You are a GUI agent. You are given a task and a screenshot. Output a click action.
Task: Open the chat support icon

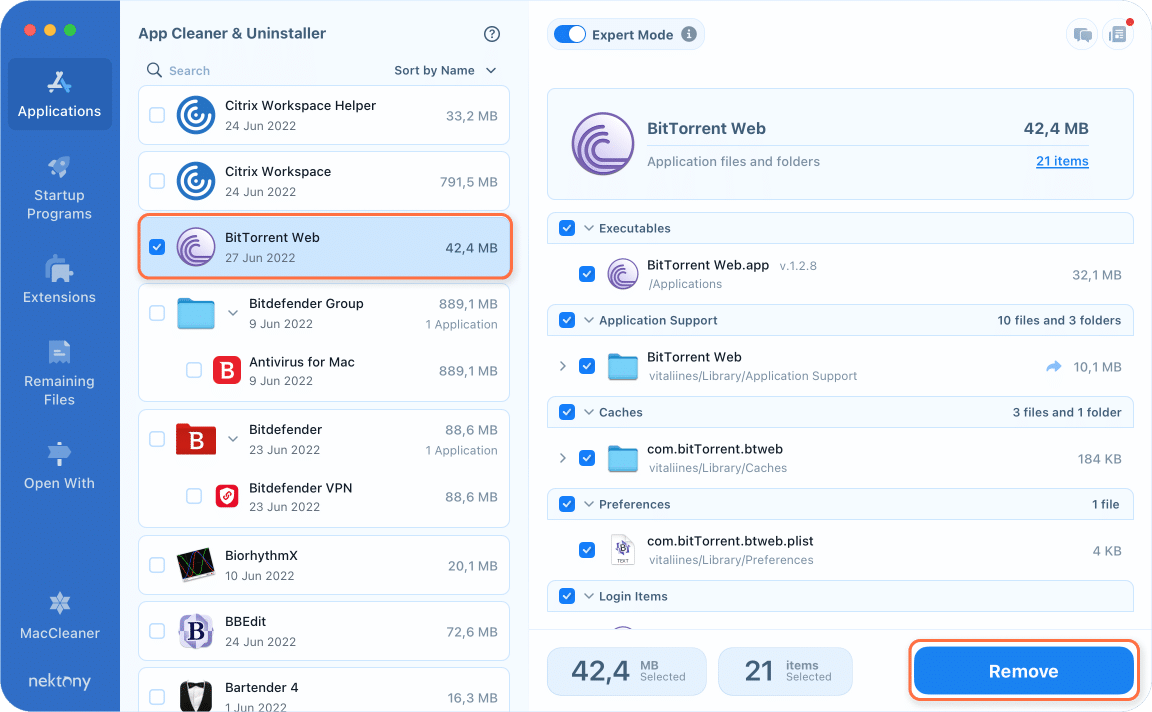point(1082,33)
